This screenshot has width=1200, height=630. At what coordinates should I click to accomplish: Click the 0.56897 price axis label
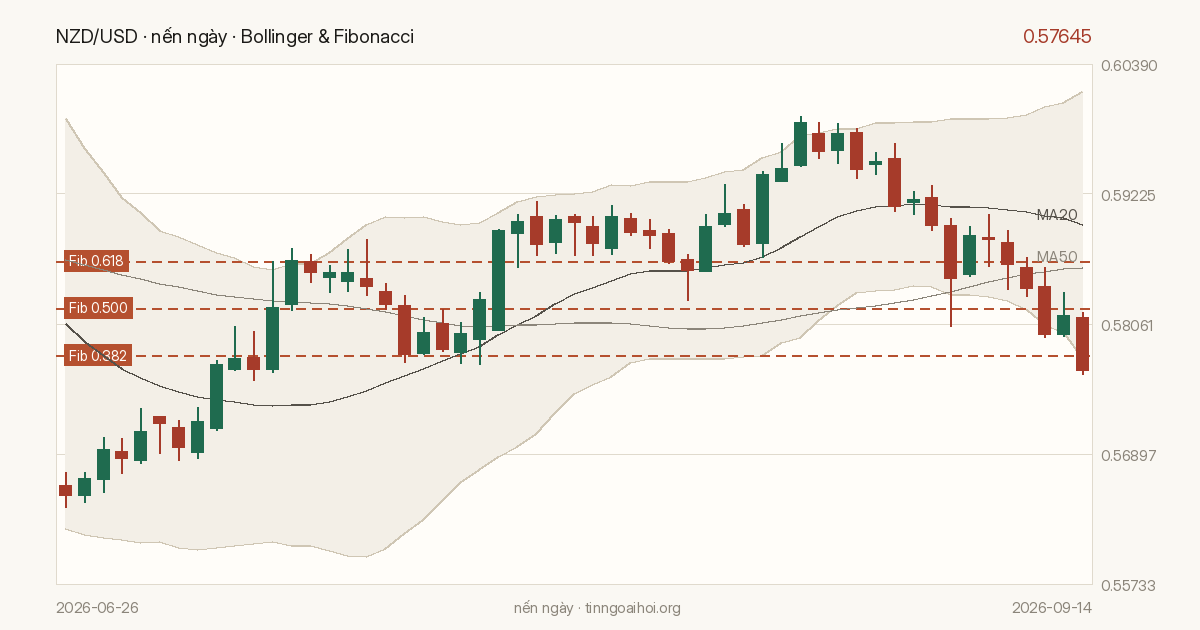click(1129, 455)
